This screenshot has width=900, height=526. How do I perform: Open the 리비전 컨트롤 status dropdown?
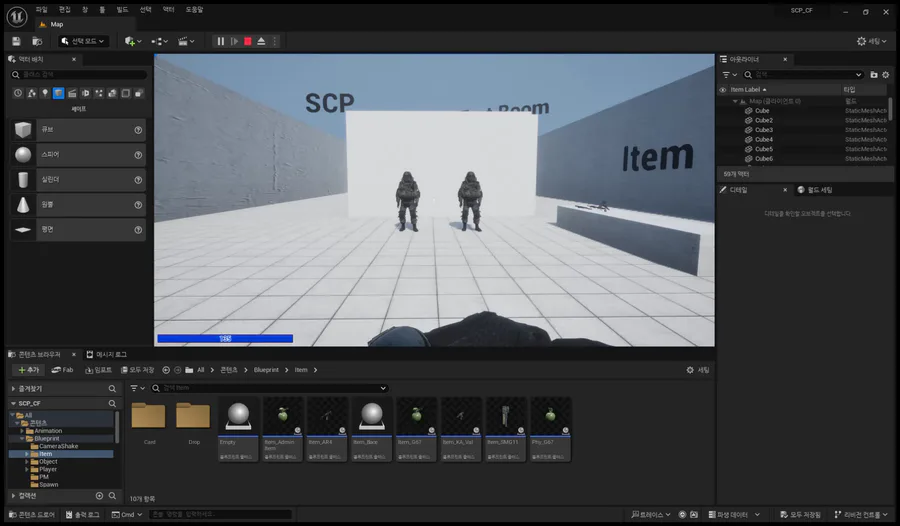click(x=860, y=515)
